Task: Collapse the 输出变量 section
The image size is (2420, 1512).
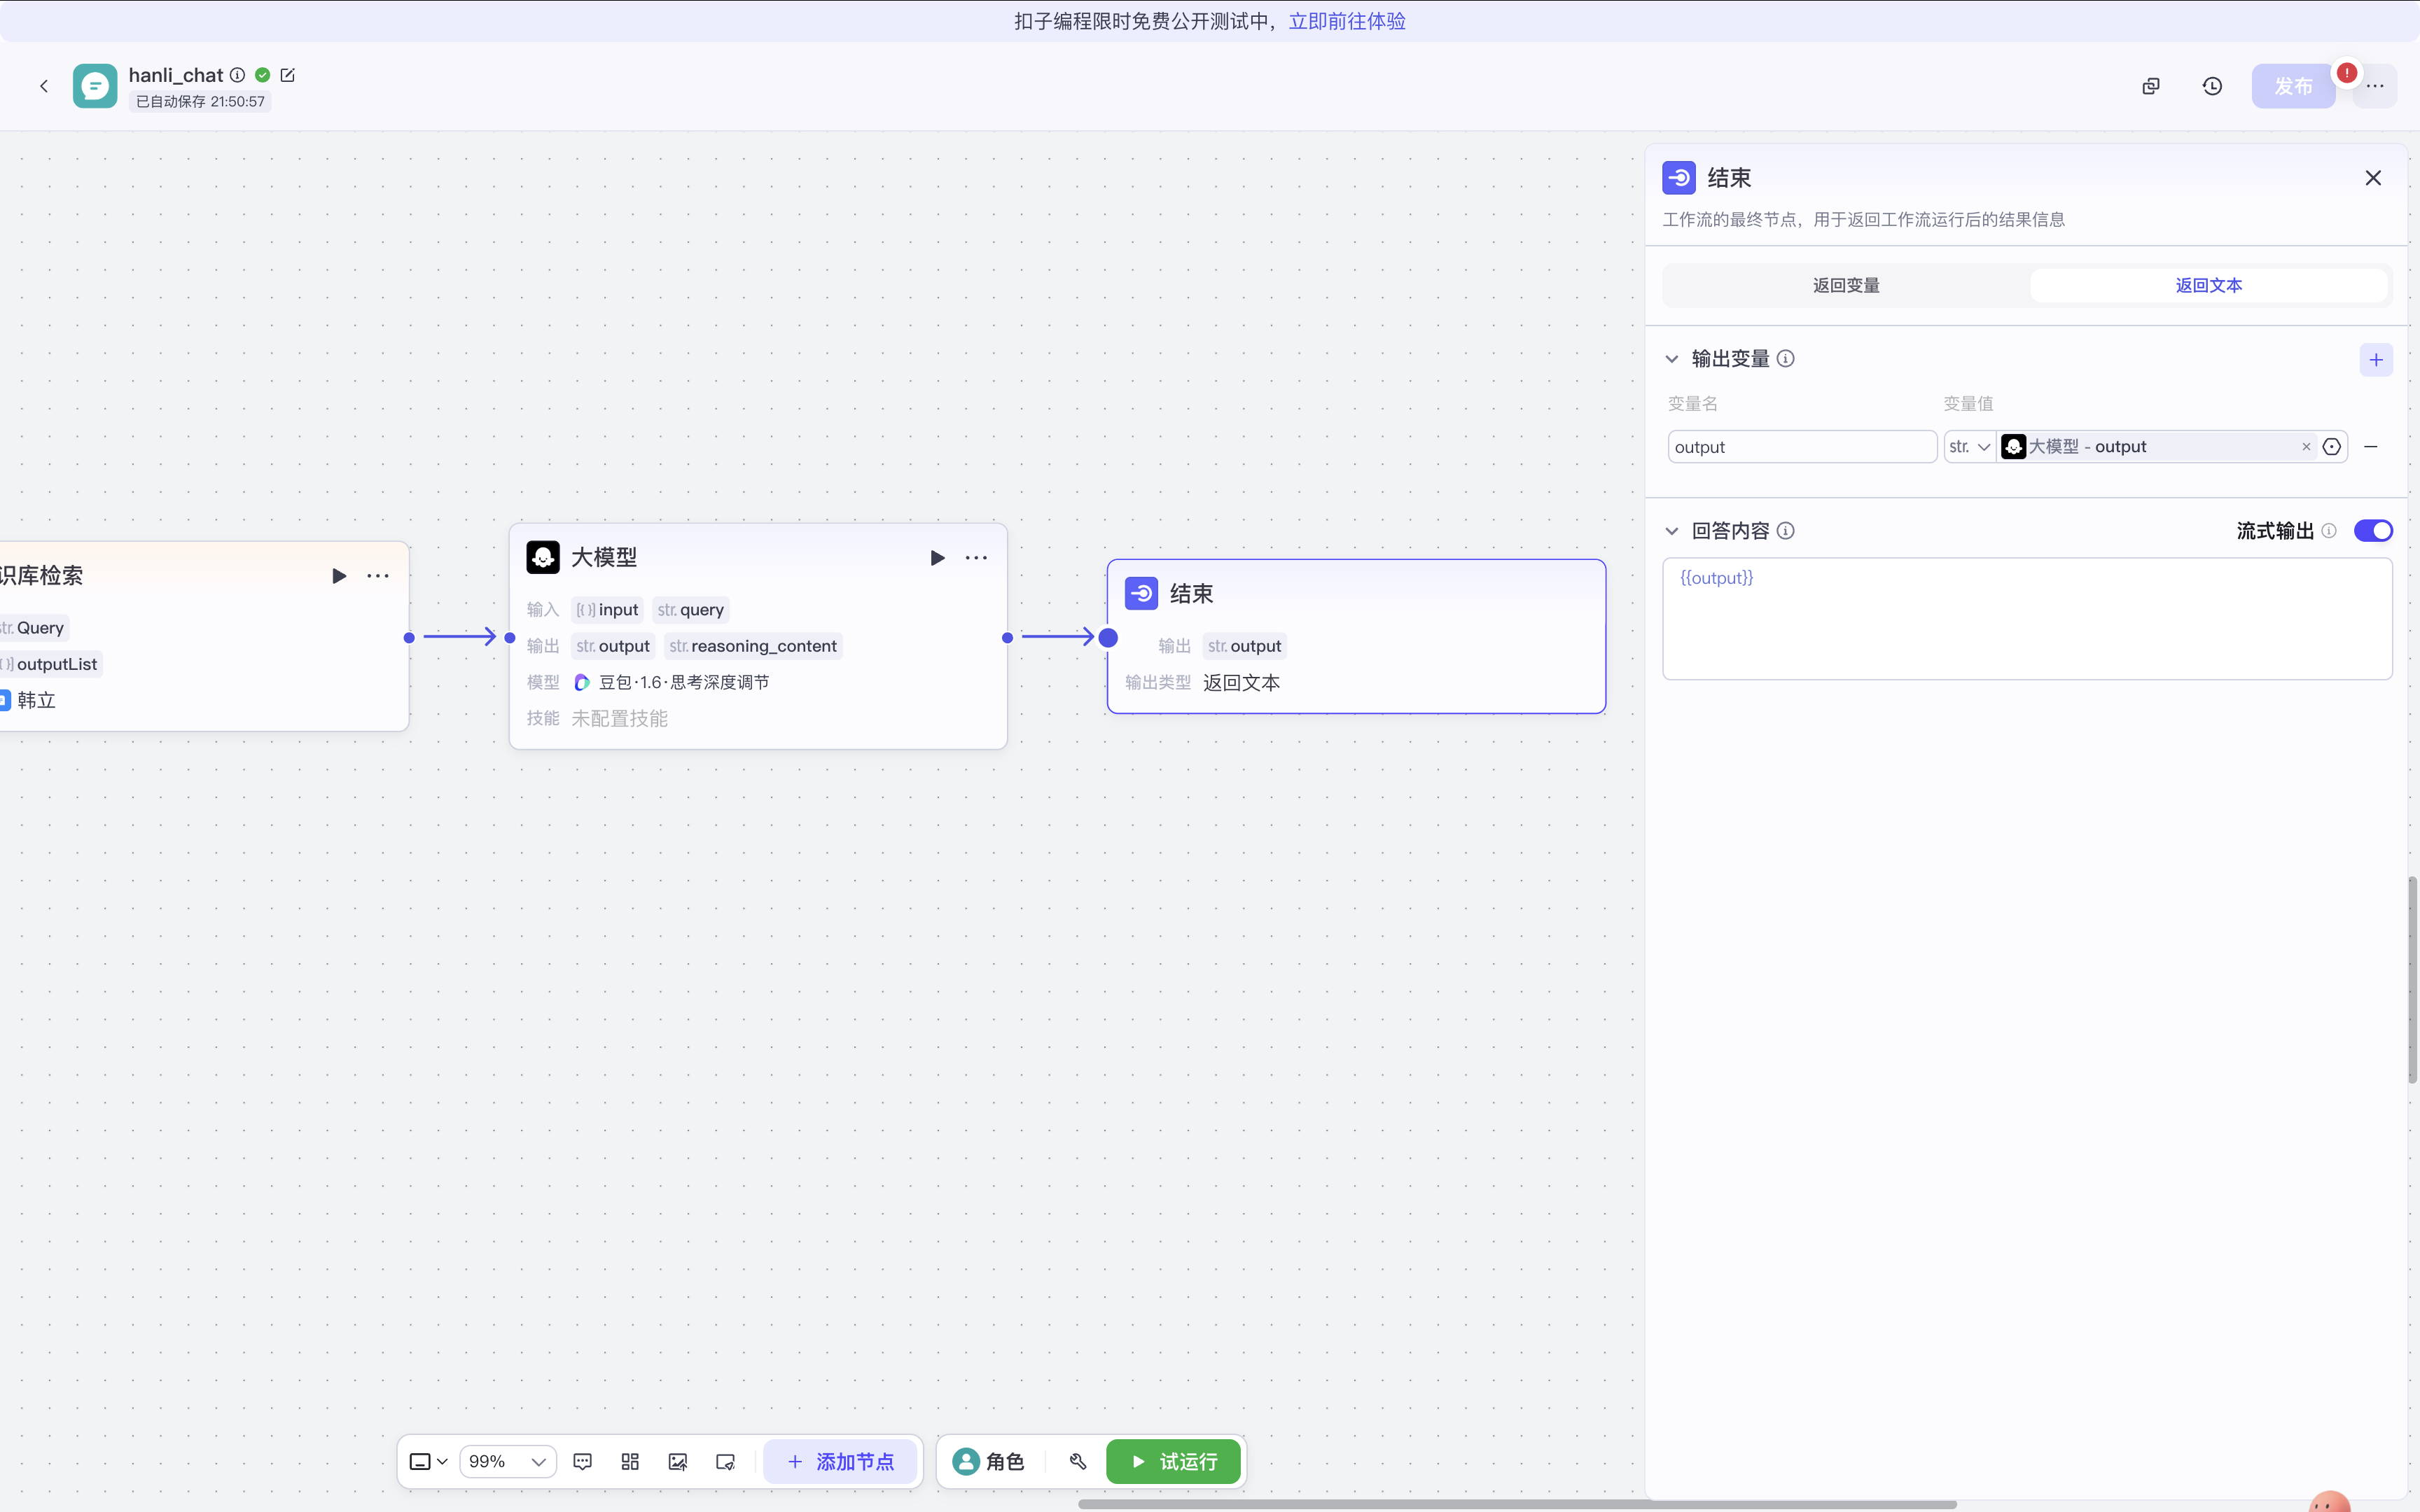Action: pos(1672,359)
